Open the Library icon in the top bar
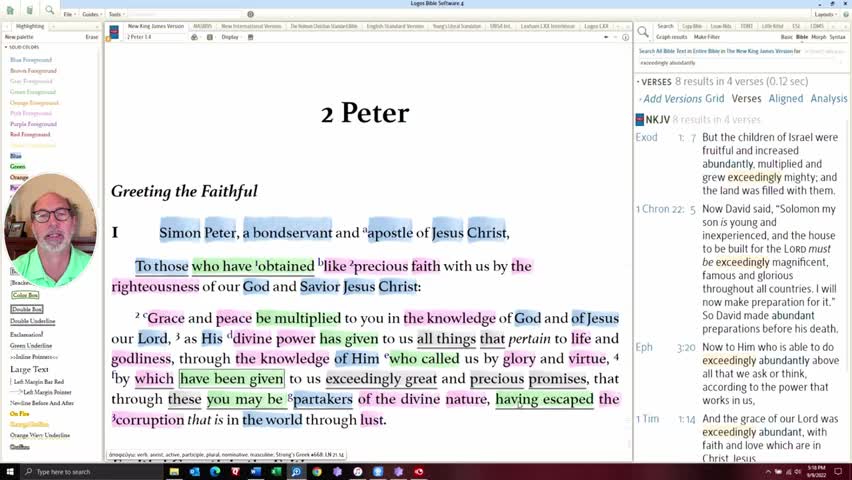 click(x=29, y=10)
